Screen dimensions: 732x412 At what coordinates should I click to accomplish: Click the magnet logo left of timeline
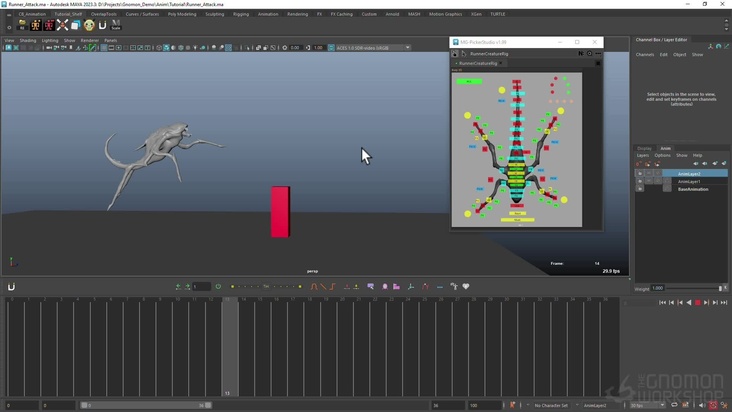pos(11,287)
